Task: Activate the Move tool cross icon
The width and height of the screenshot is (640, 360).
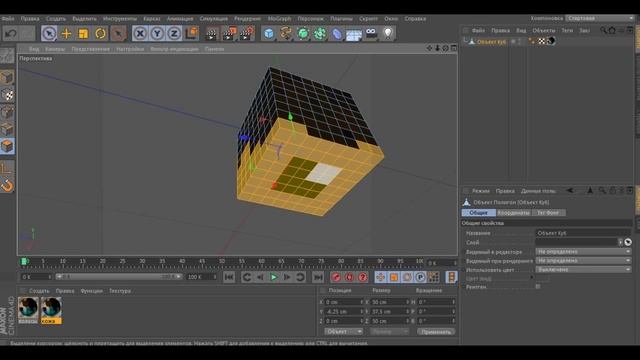Action: pos(66,33)
